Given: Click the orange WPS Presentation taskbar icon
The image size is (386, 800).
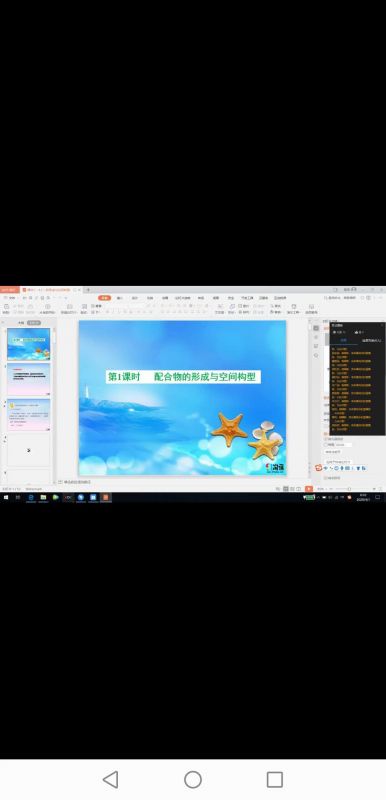Looking at the screenshot, I should [106, 497].
